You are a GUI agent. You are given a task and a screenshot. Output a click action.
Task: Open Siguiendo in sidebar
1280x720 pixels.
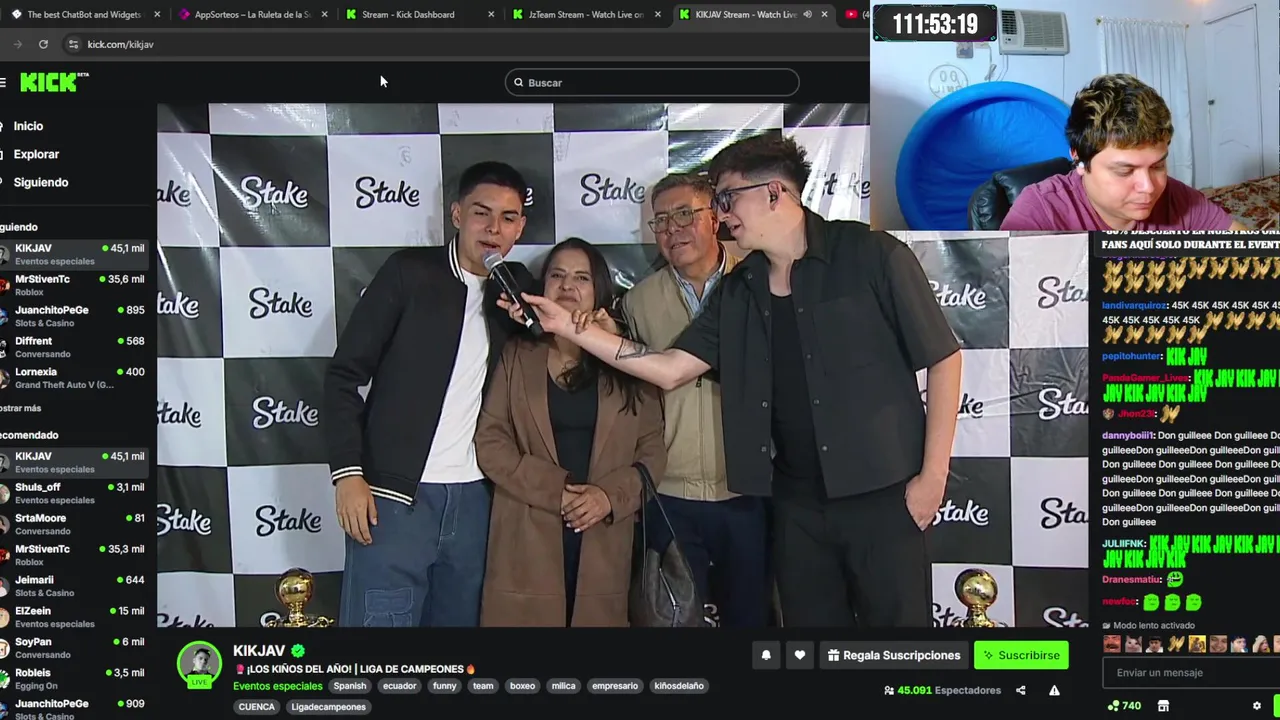(x=41, y=182)
